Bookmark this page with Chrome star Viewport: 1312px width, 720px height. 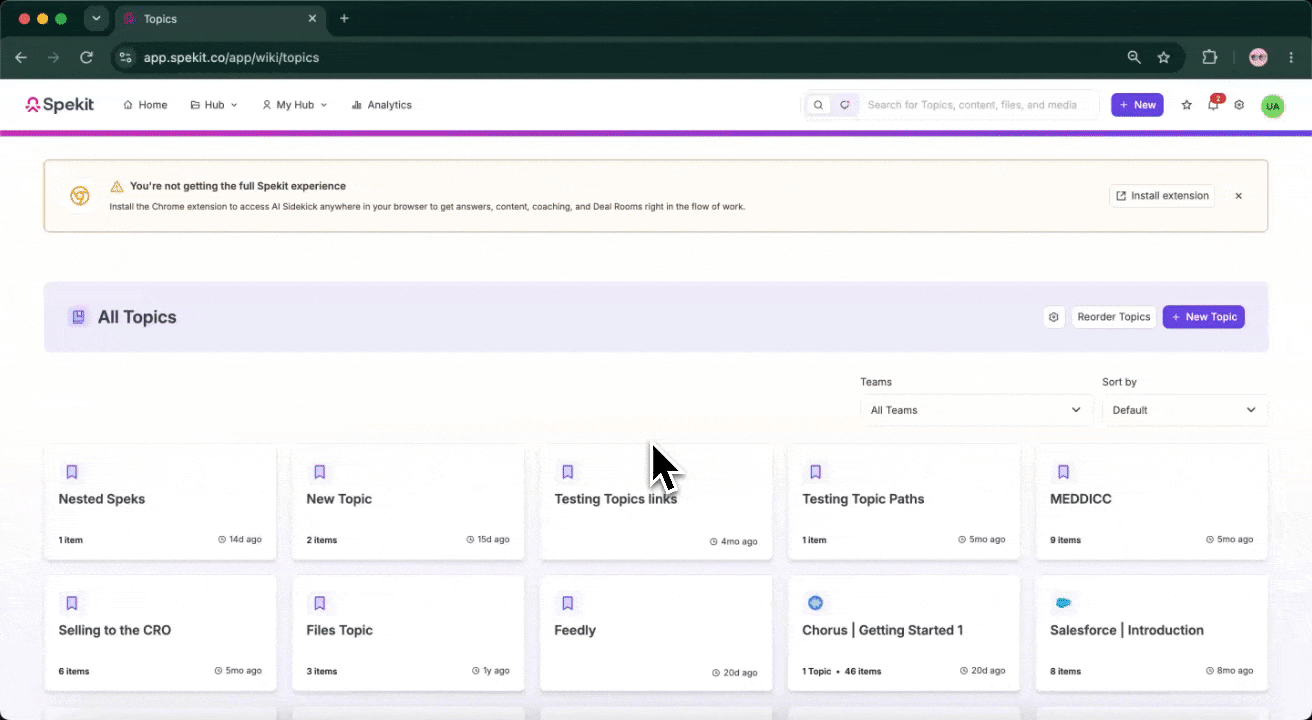[1164, 57]
